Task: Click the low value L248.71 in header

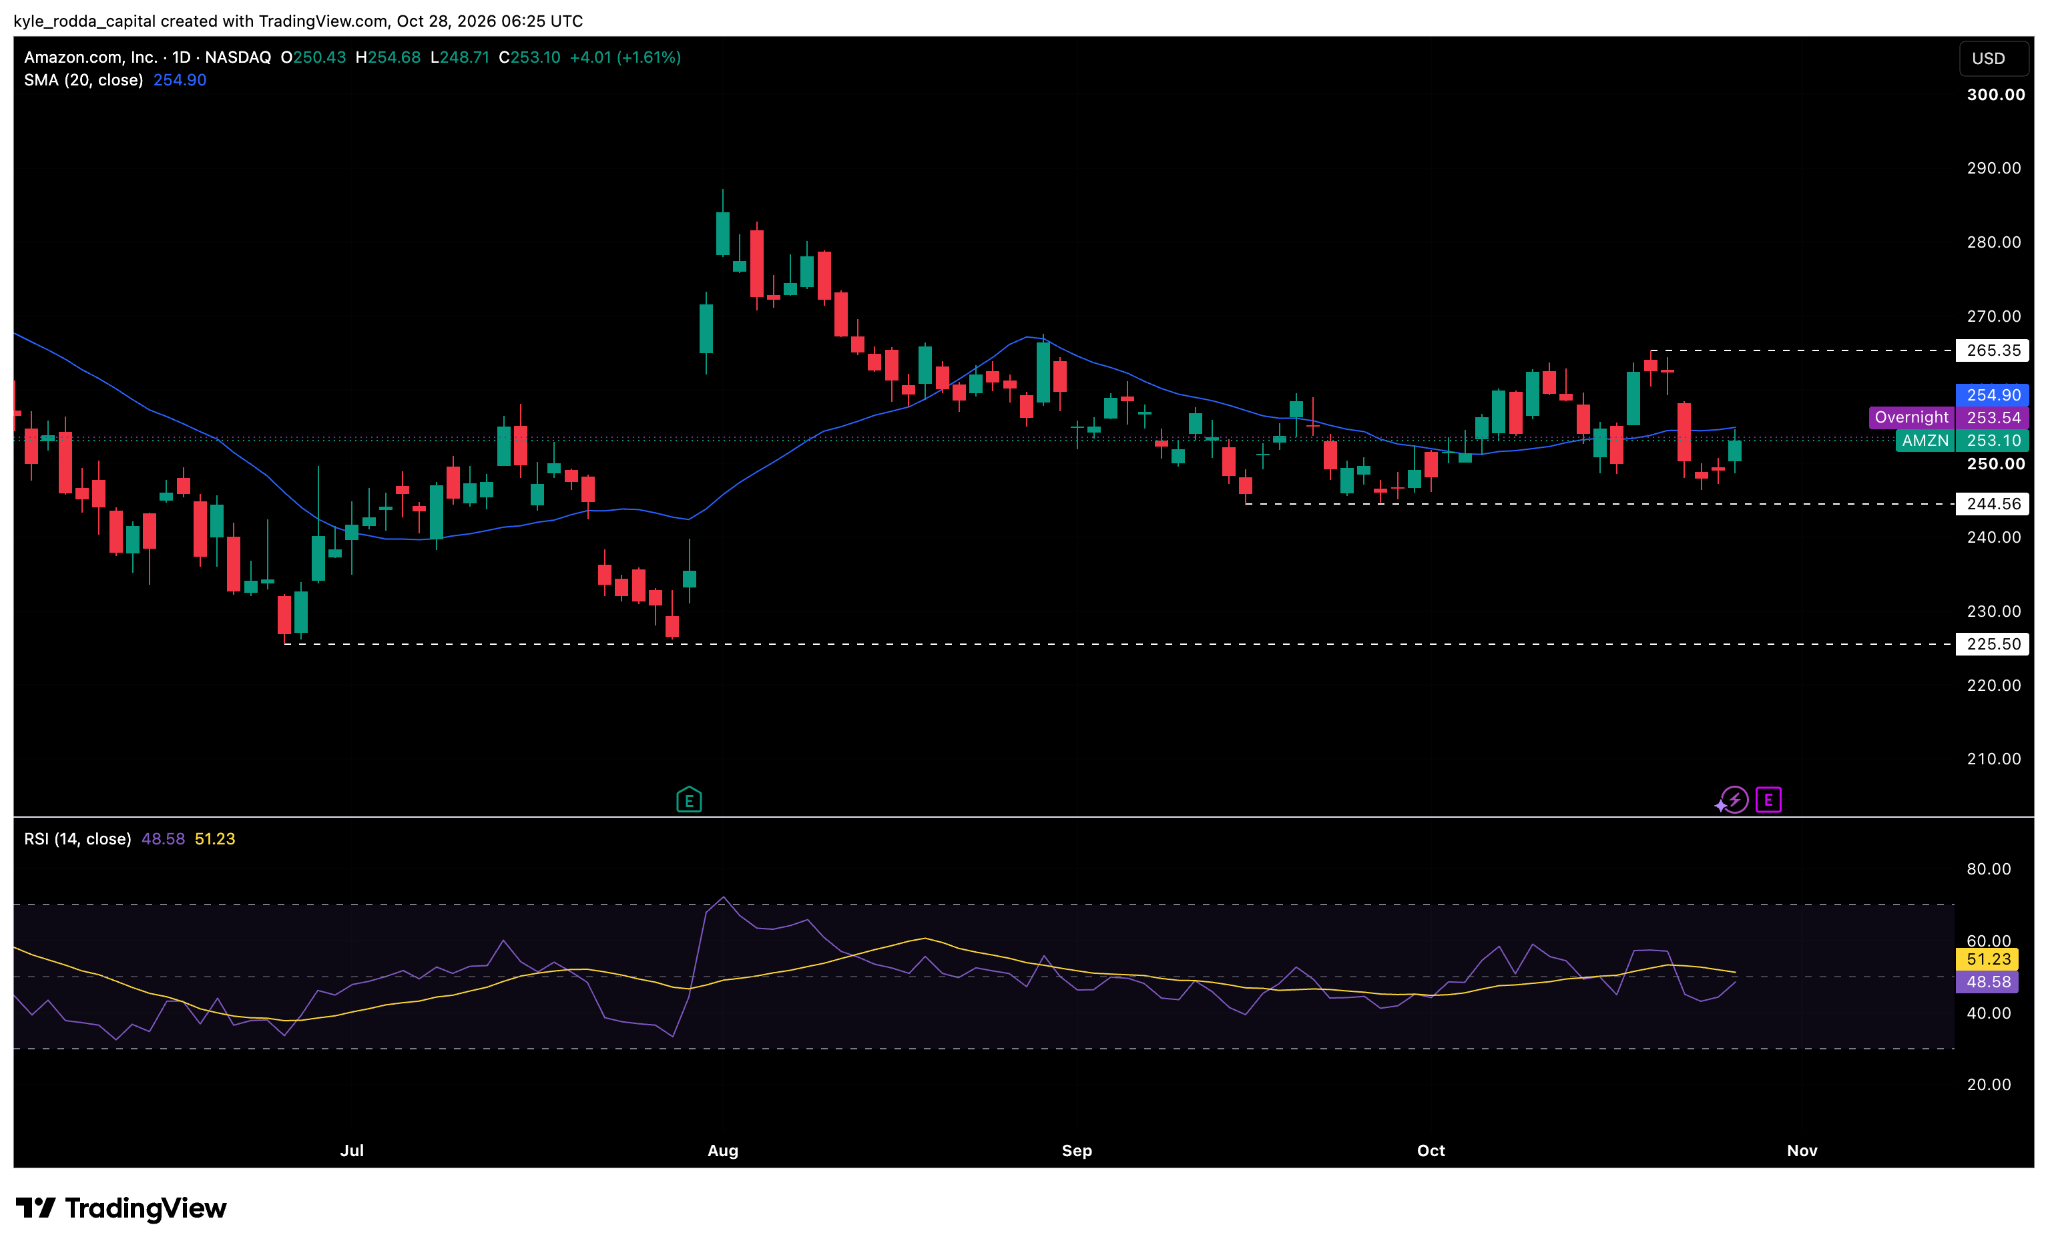Action: tap(460, 57)
